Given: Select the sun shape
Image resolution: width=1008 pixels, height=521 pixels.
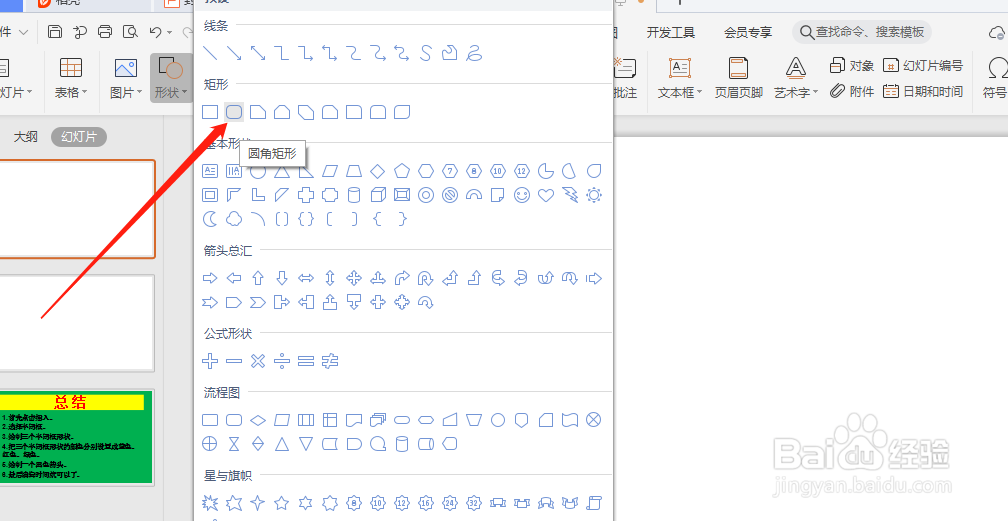Looking at the screenshot, I should (594, 195).
